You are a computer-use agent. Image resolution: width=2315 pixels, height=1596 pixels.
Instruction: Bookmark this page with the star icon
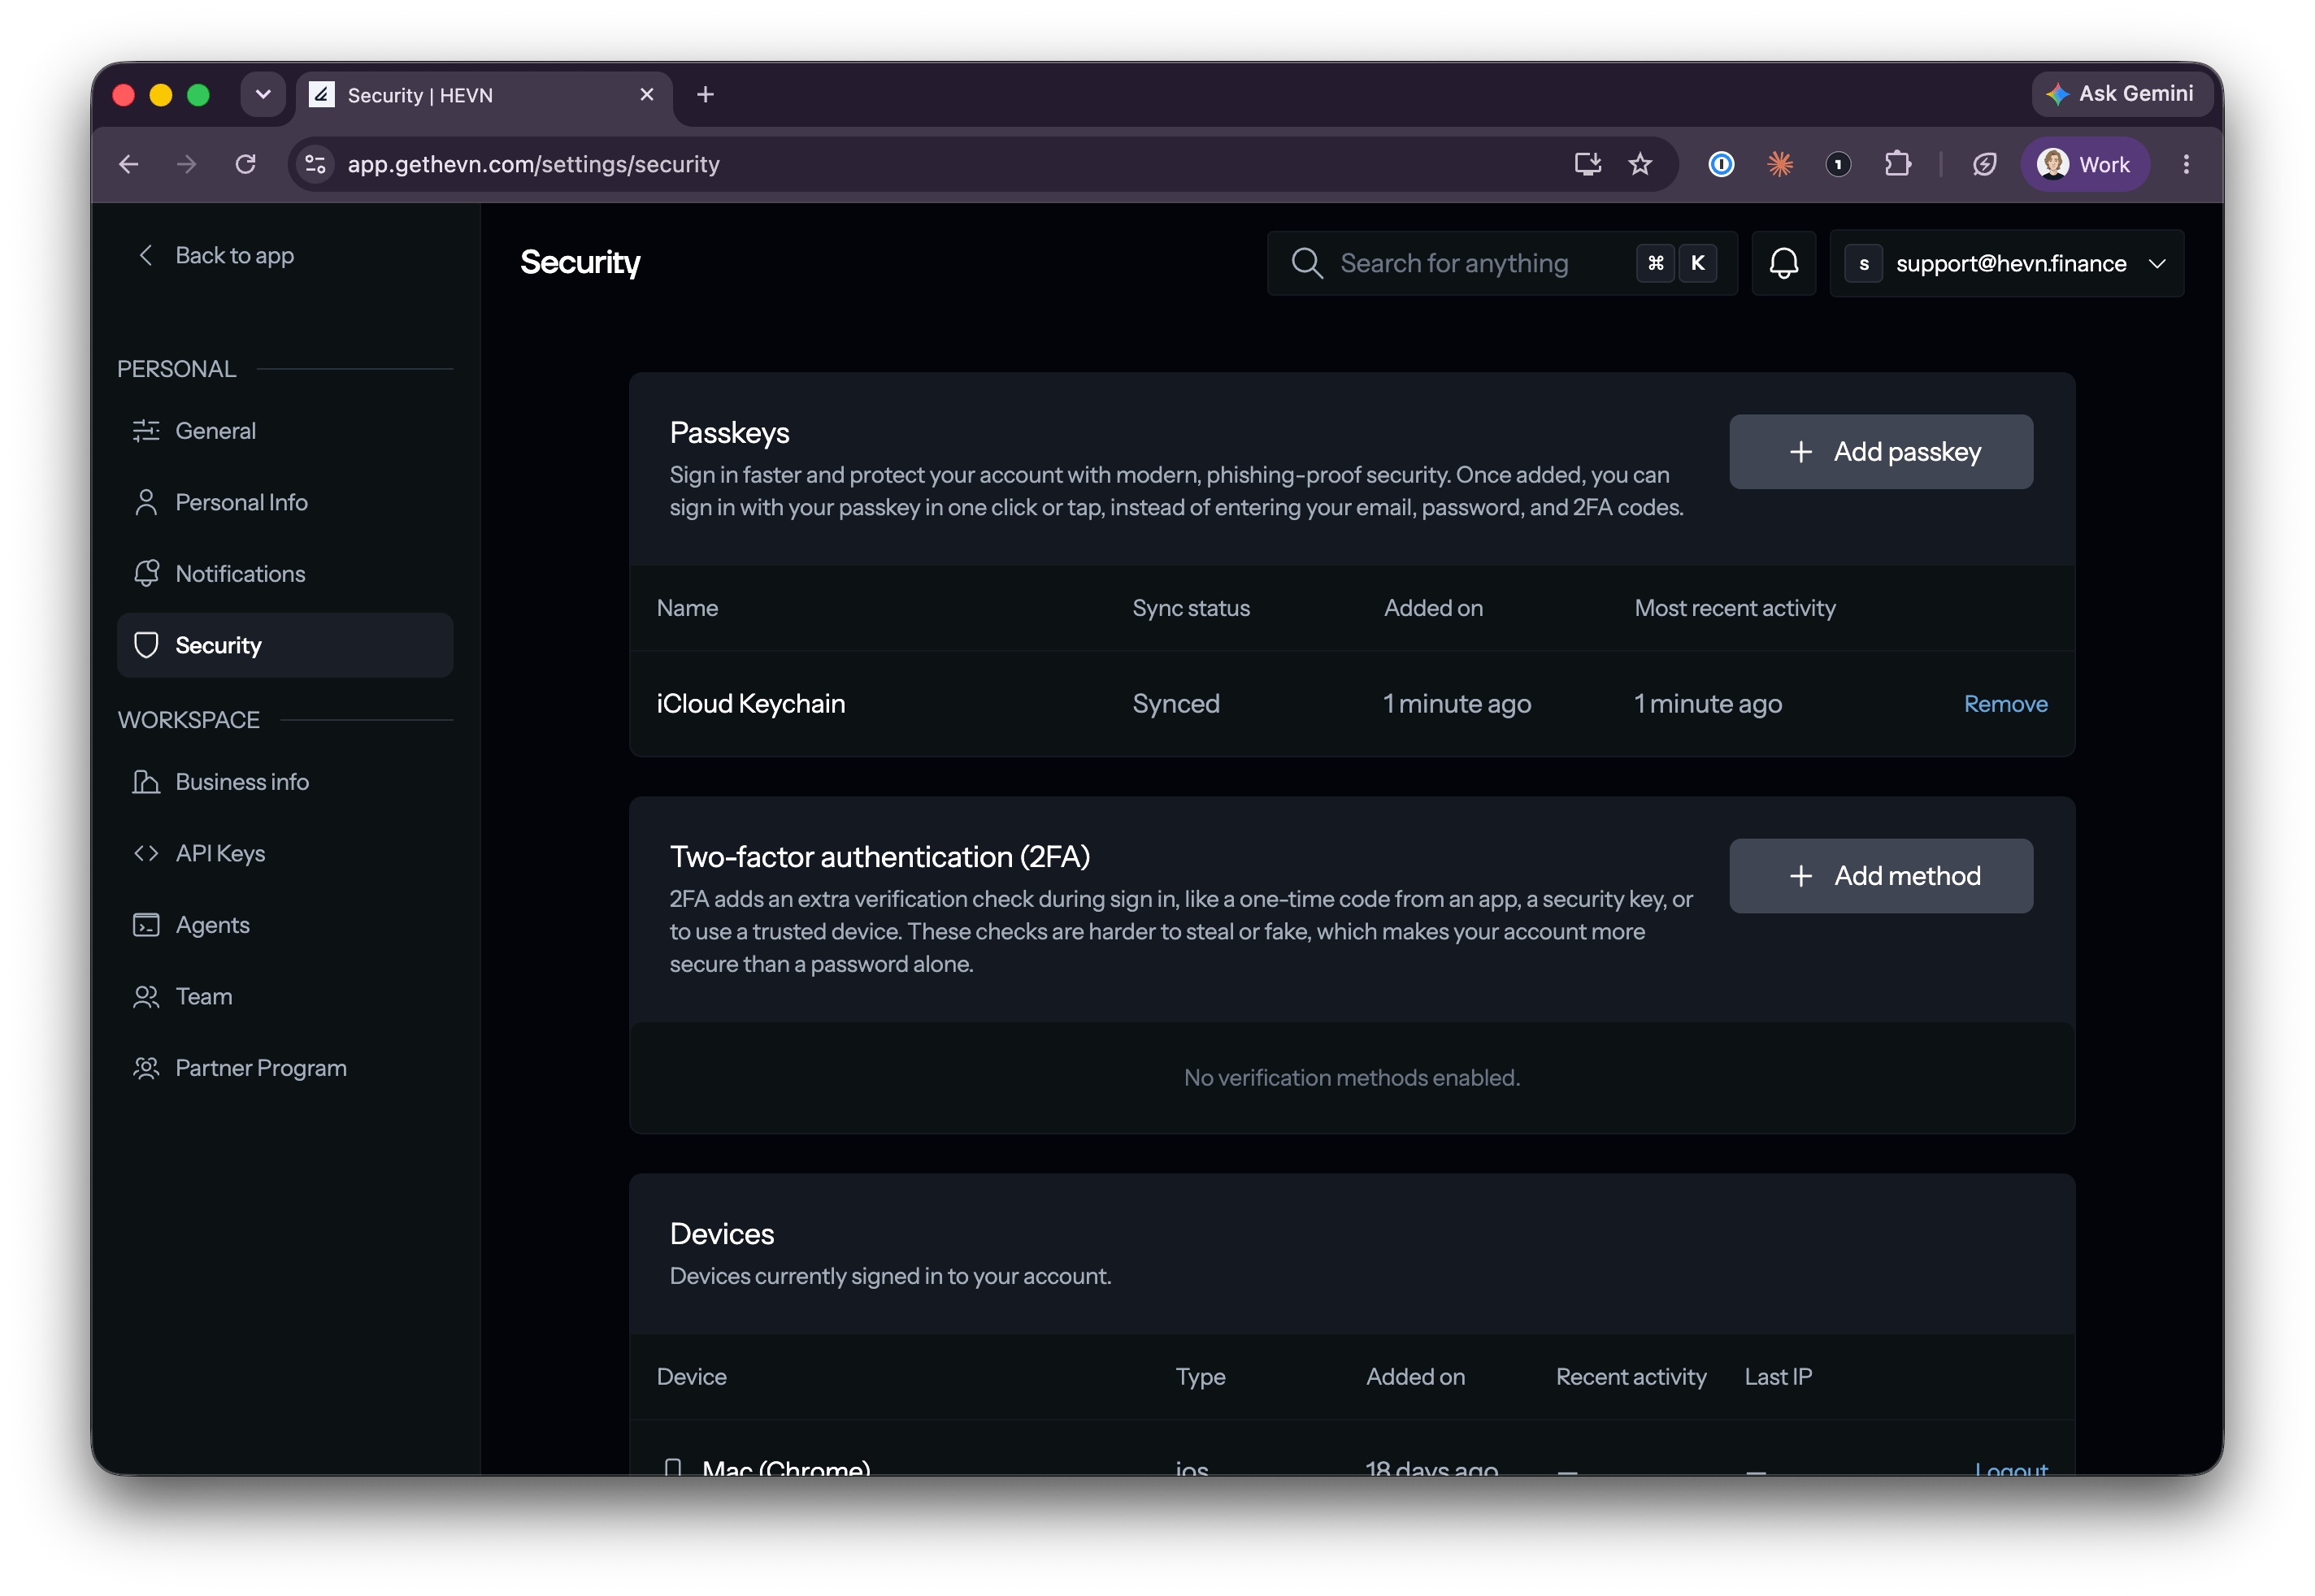click(1640, 164)
